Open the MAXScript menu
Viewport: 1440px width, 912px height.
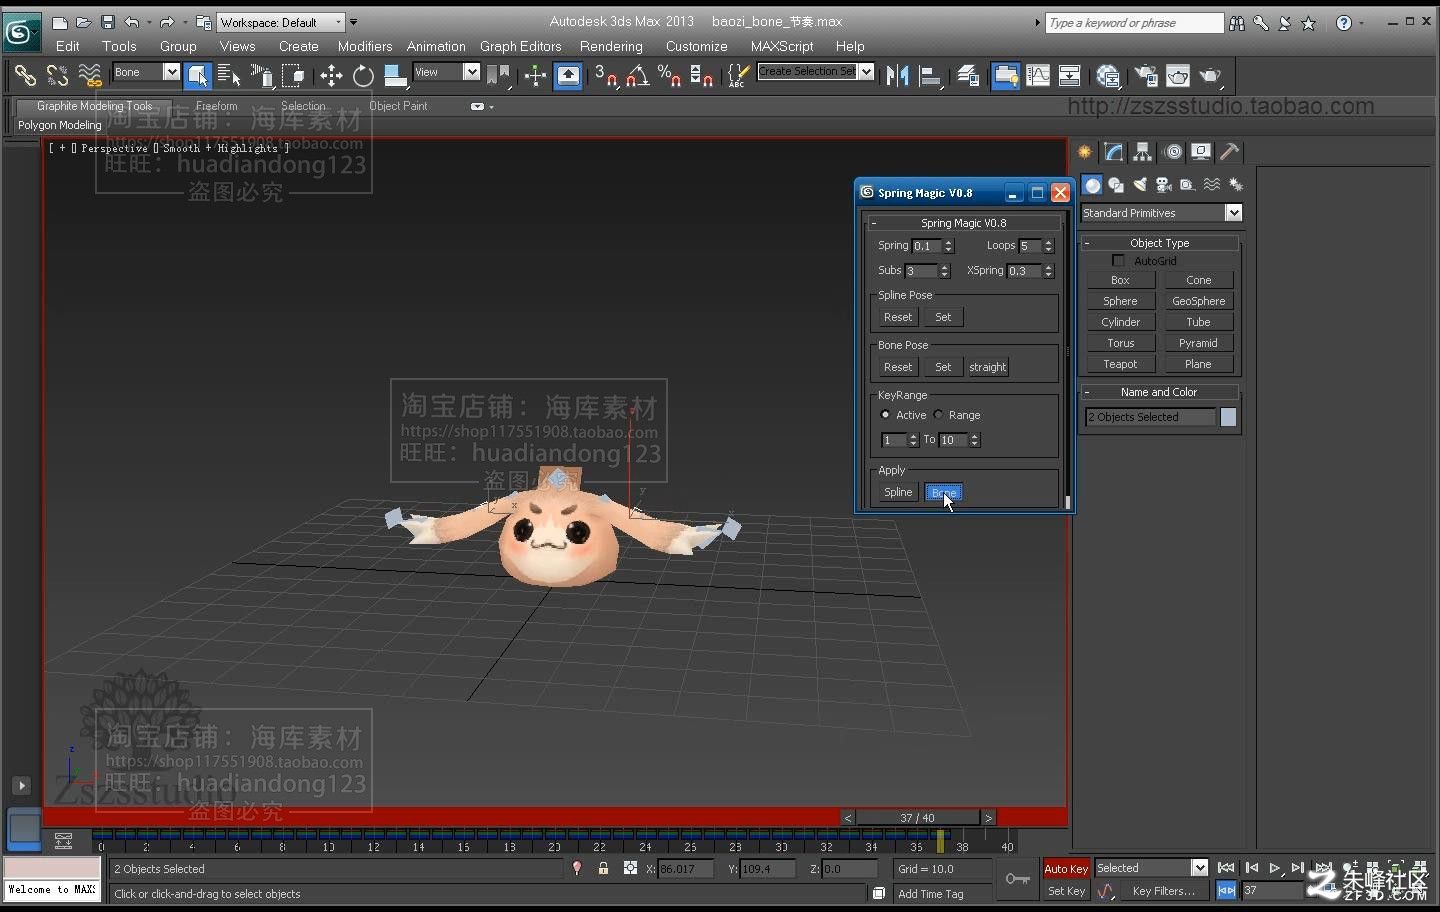tap(782, 46)
